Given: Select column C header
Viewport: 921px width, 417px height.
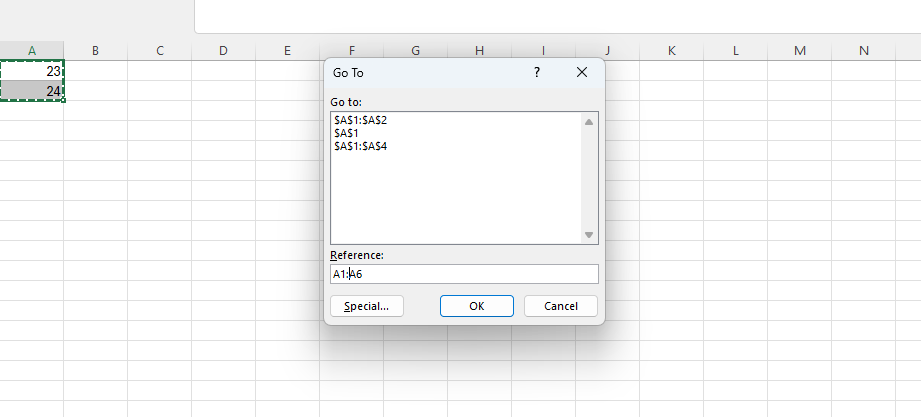Looking at the screenshot, I should [x=160, y=51].
